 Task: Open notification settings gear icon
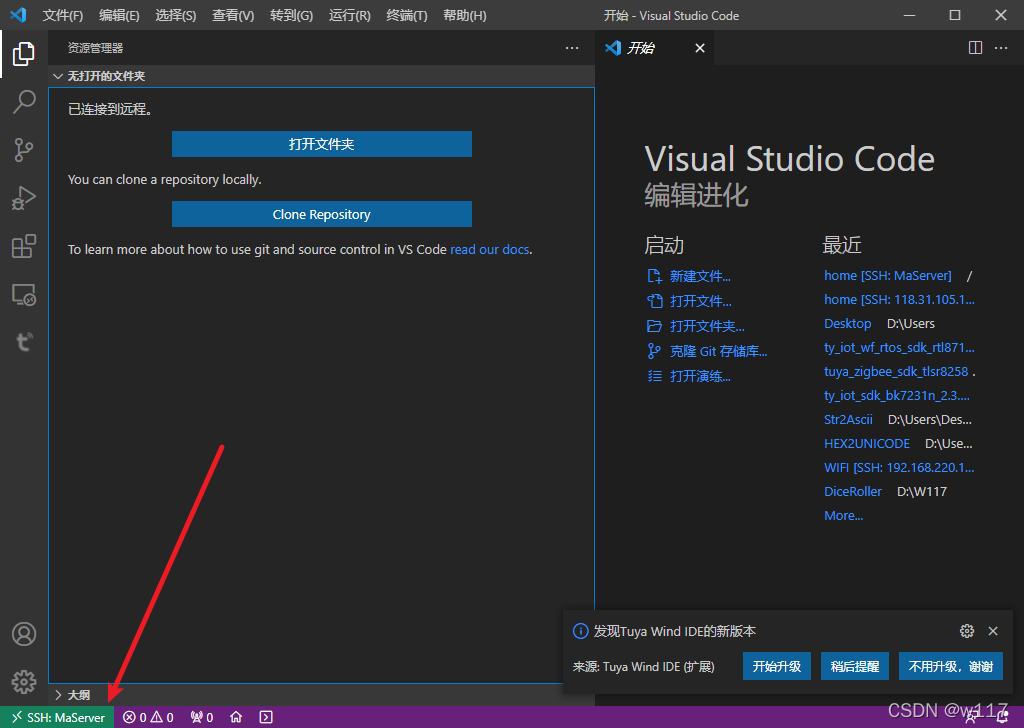point(967,631)
